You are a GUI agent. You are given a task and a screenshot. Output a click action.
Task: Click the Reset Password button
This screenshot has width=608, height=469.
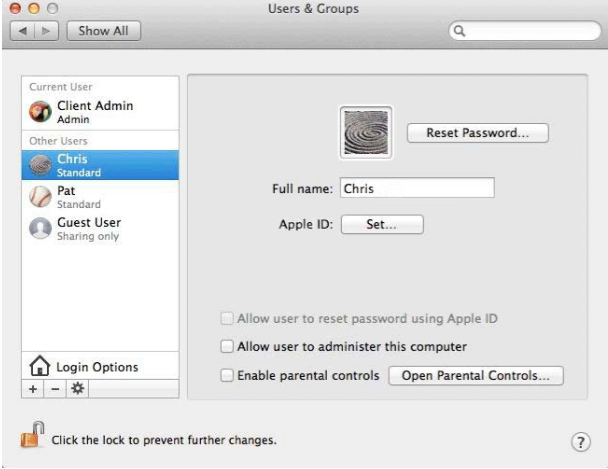pyautogui.click(x=478, y=133)
